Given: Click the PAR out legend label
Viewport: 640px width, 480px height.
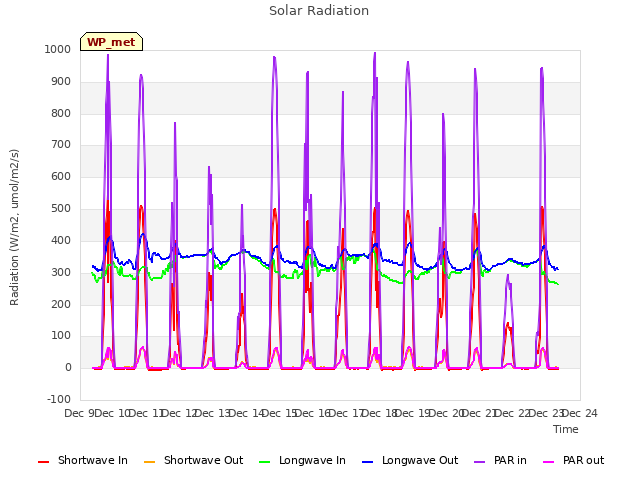Looking at the screenshot, I should click(583, 460).
